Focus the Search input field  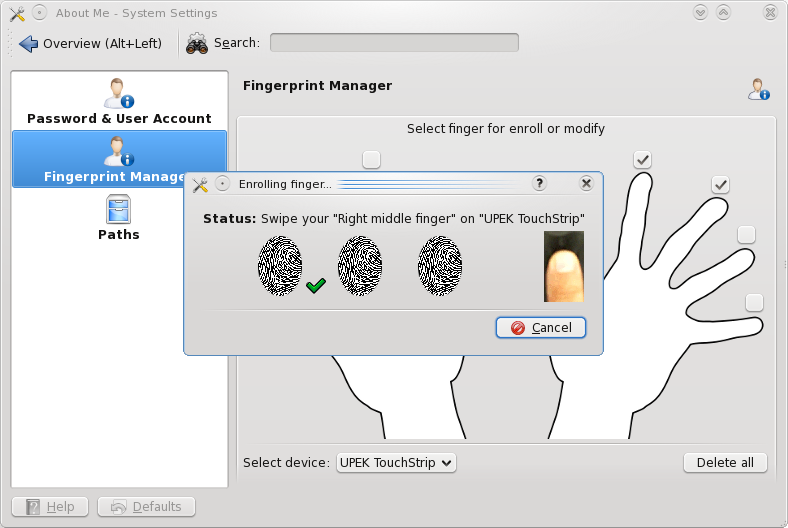(x=394, y=43)
